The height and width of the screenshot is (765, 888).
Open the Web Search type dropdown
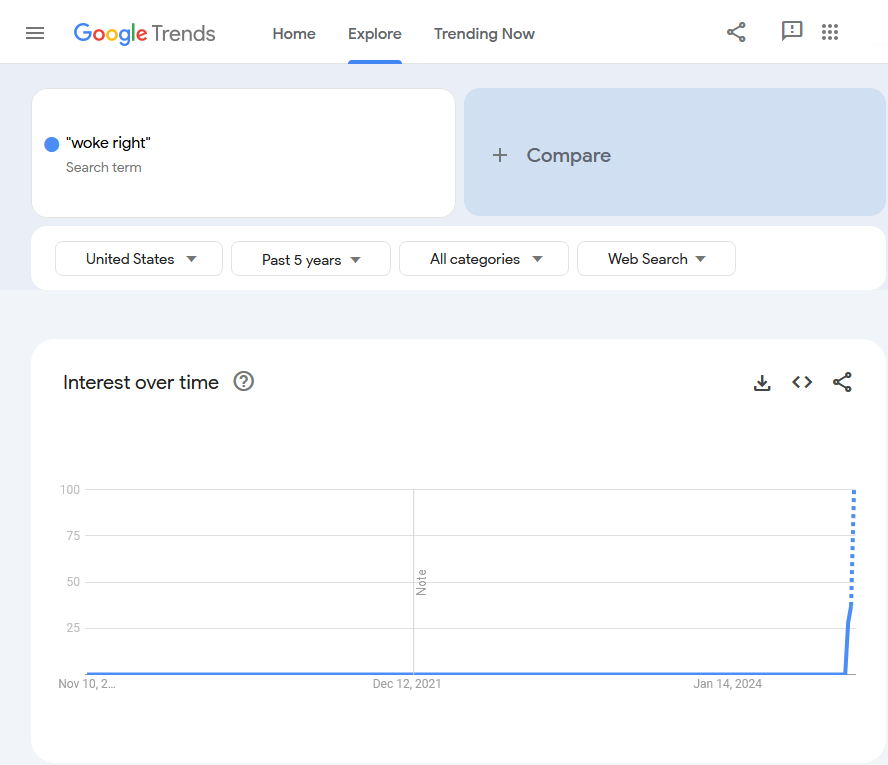click(656, 259)
